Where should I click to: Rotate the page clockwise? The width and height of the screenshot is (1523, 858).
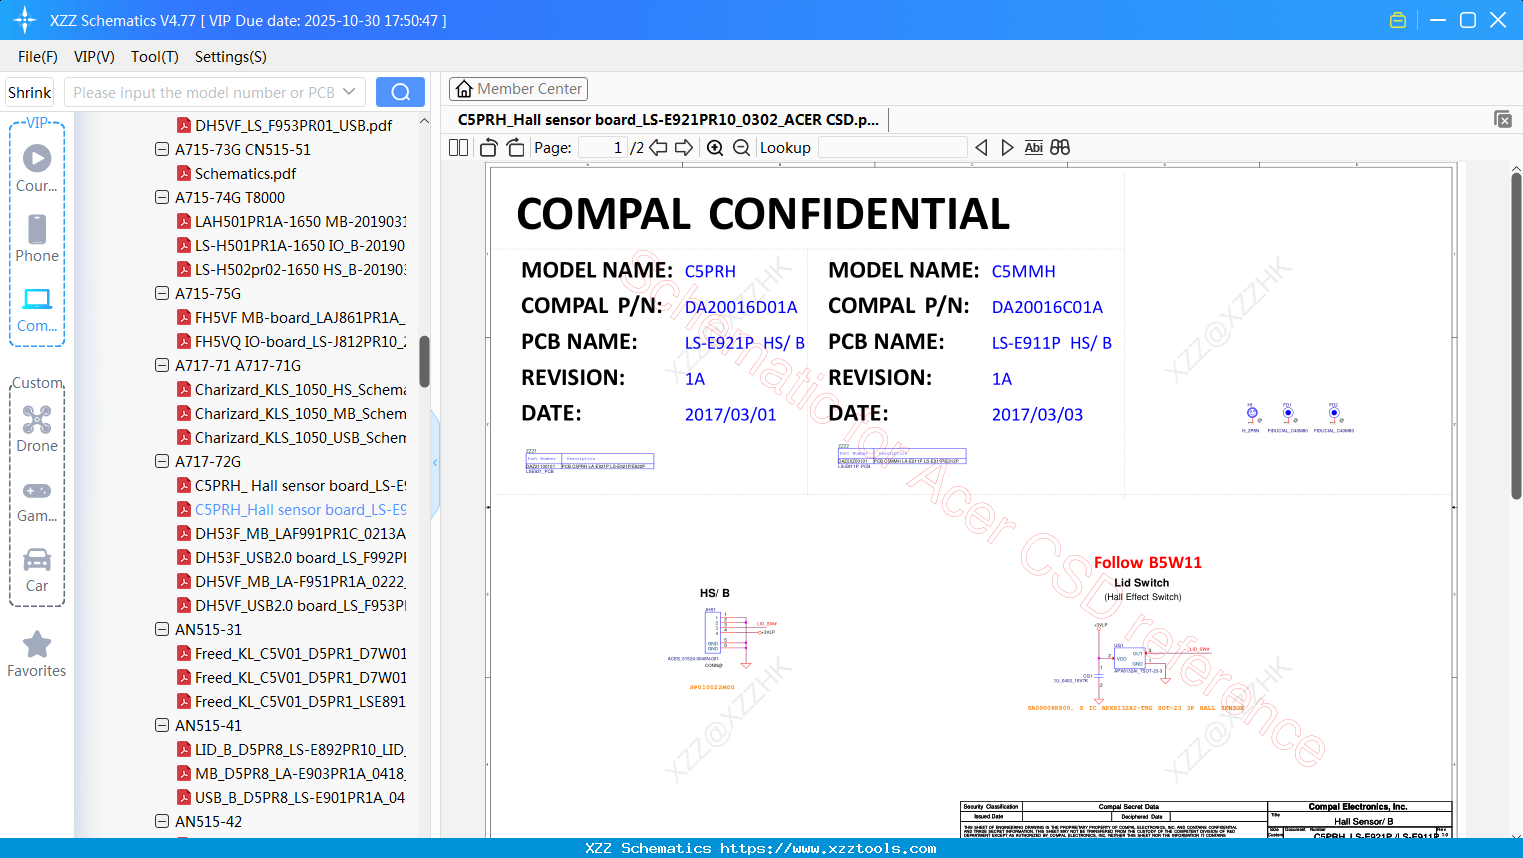point(515,148)
